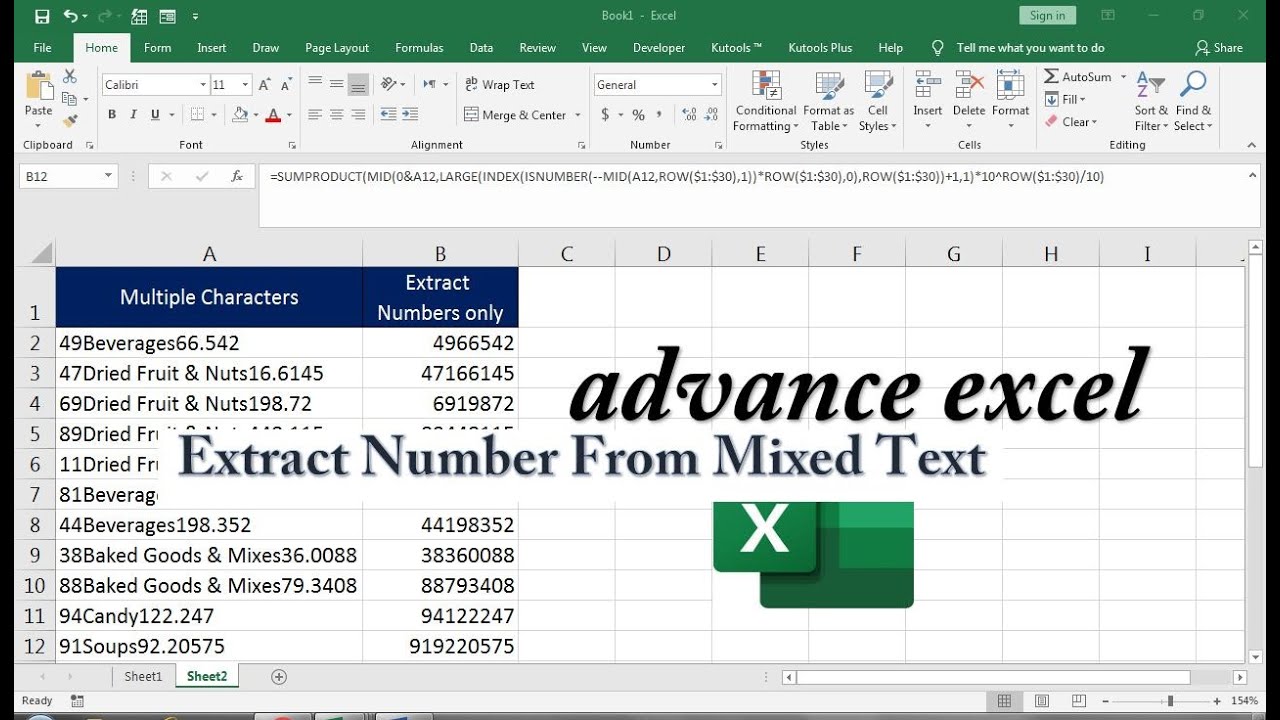The width and height of the screenshot is (1280, 720).
Task: Apply the Borders icon in Font group
Action: click(x=197, y=115)
